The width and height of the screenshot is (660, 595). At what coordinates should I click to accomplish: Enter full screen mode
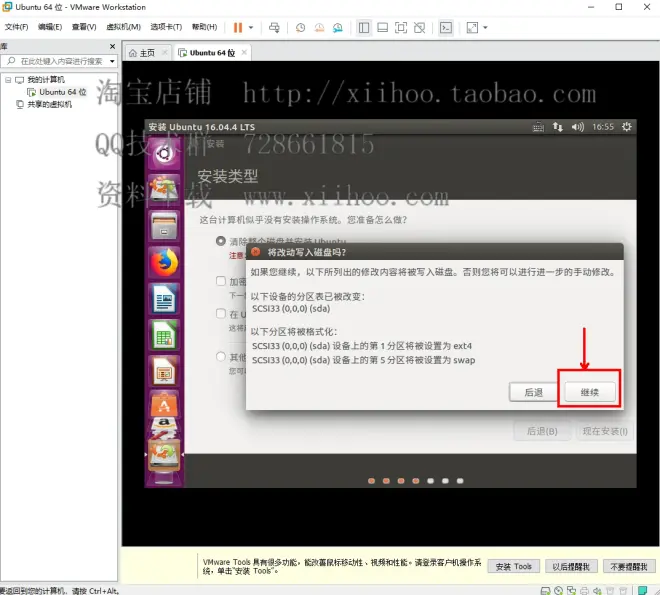(401, 28)
